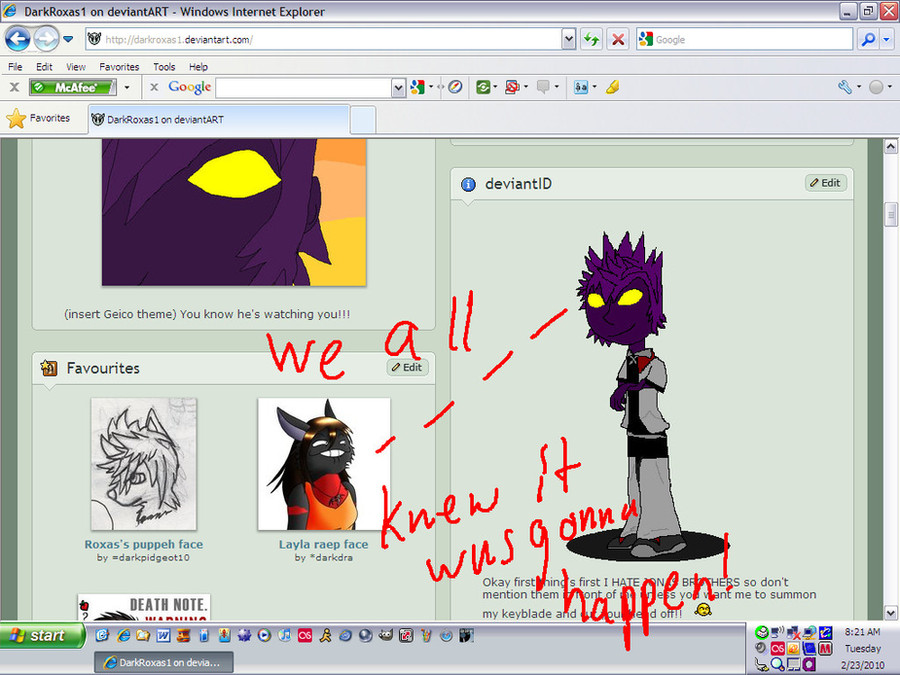
Task: Click the translate icon in Google toolbar
Action: [x=581, y=87]
